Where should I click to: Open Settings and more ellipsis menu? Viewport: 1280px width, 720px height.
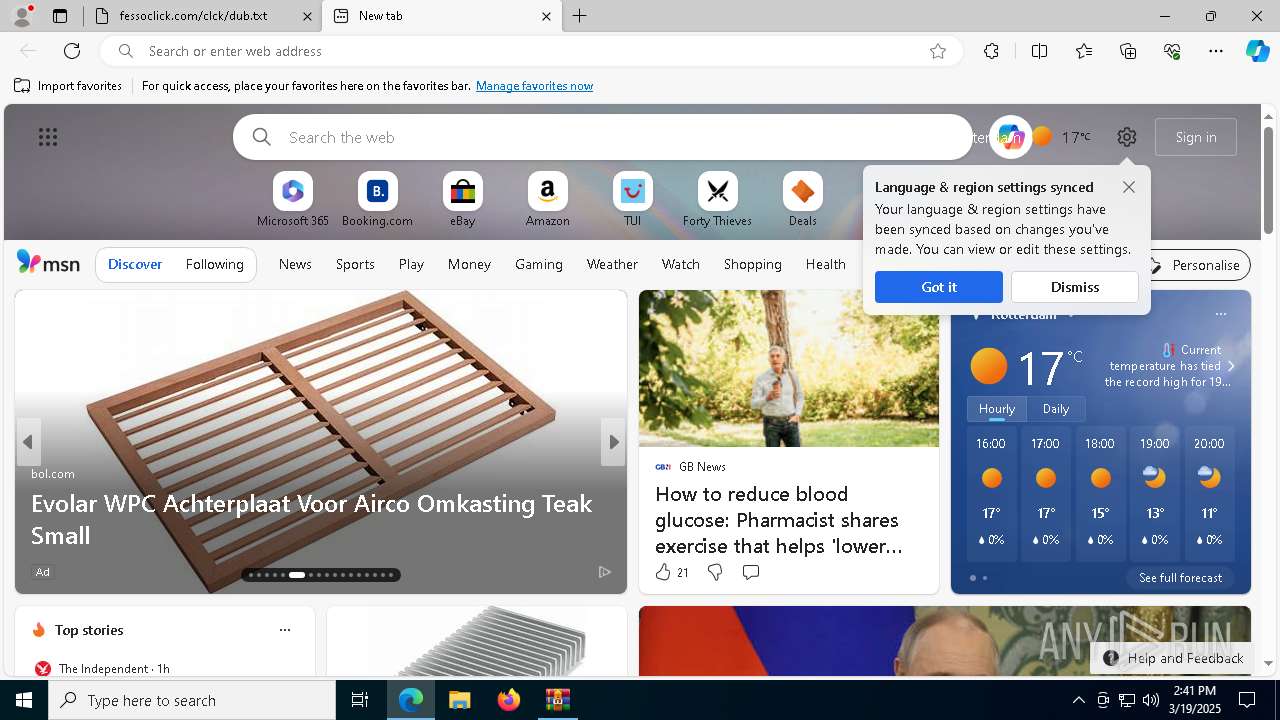(x=1216, y=51)
